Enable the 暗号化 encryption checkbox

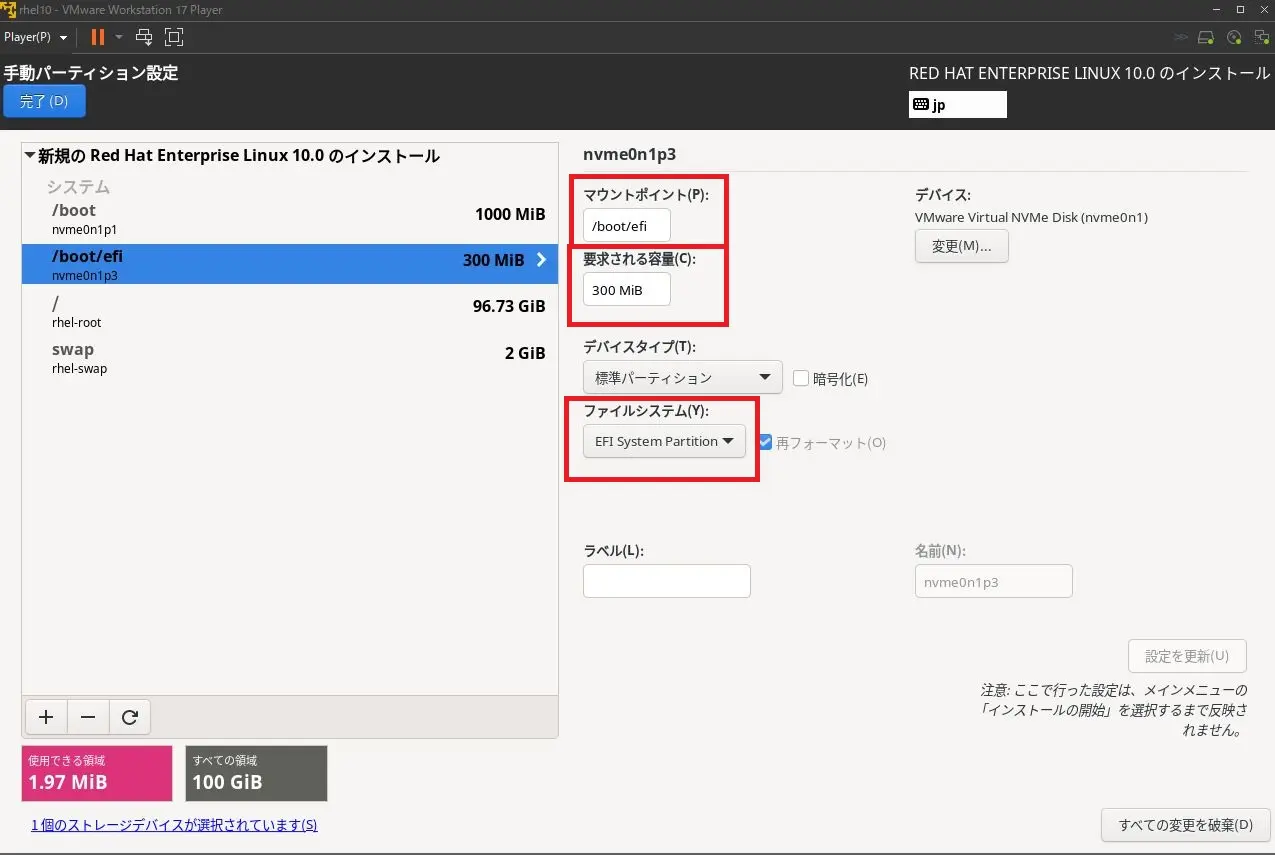click(801, 379)
